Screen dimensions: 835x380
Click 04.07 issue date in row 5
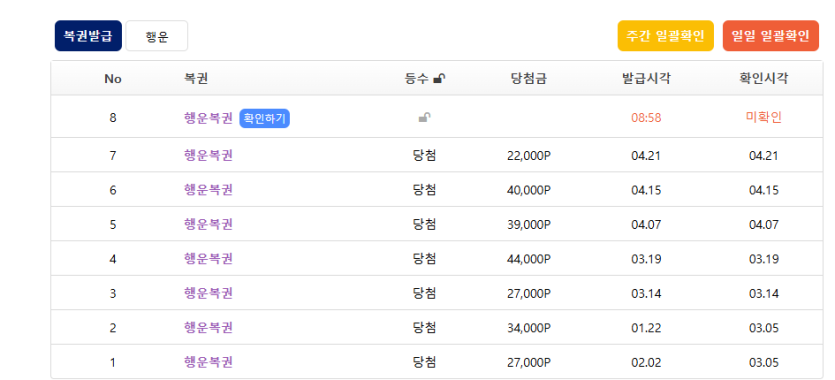(646, 225)
